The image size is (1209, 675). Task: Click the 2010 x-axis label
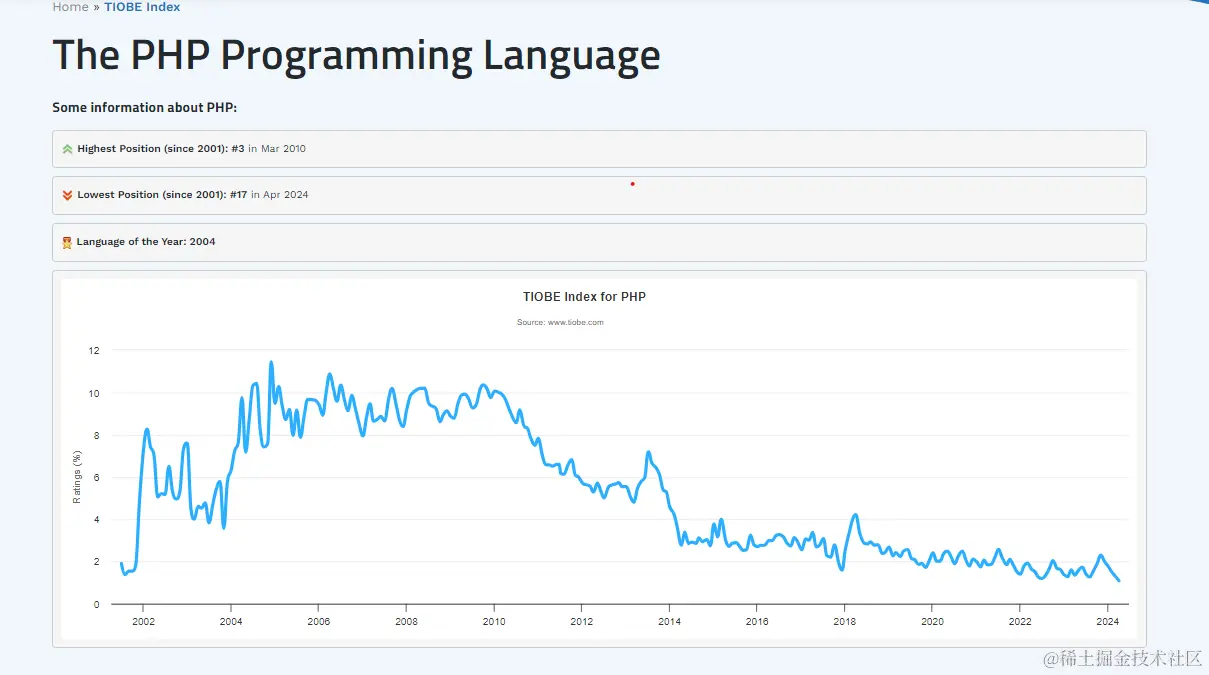[494, 621]
